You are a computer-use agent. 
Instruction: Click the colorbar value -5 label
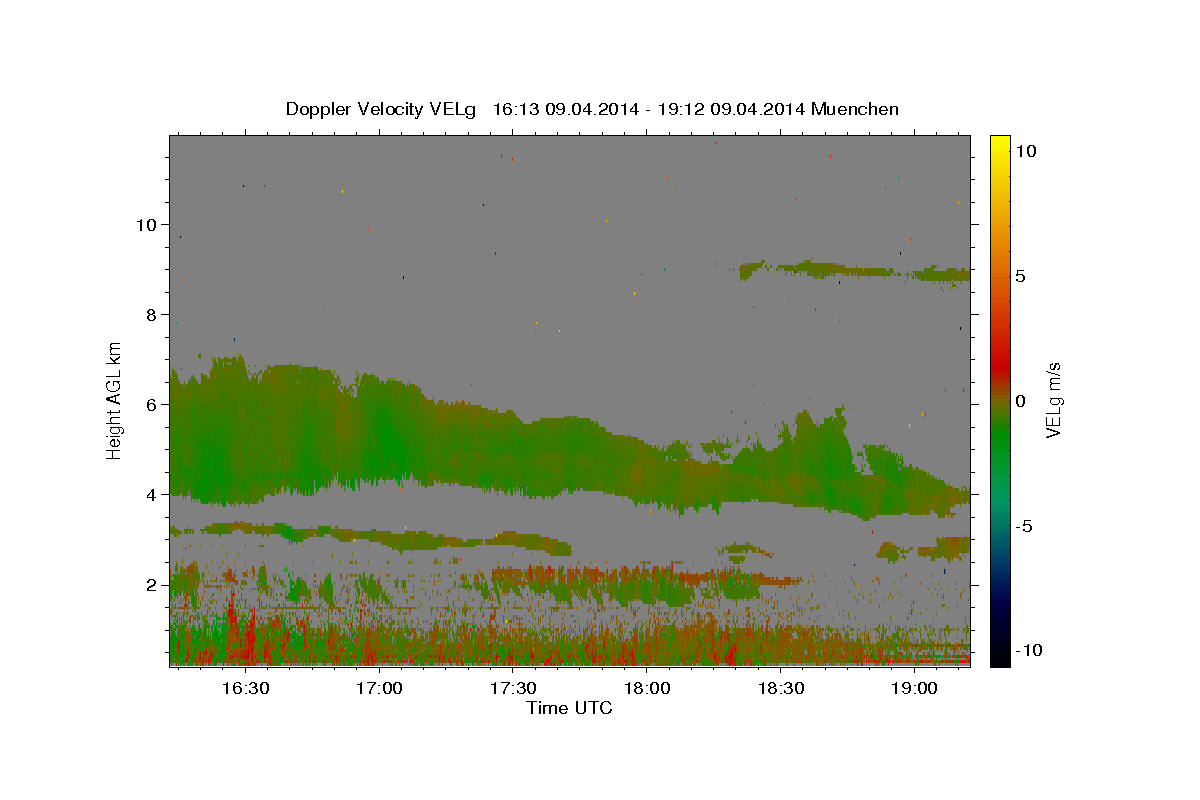pos(1023,526)
